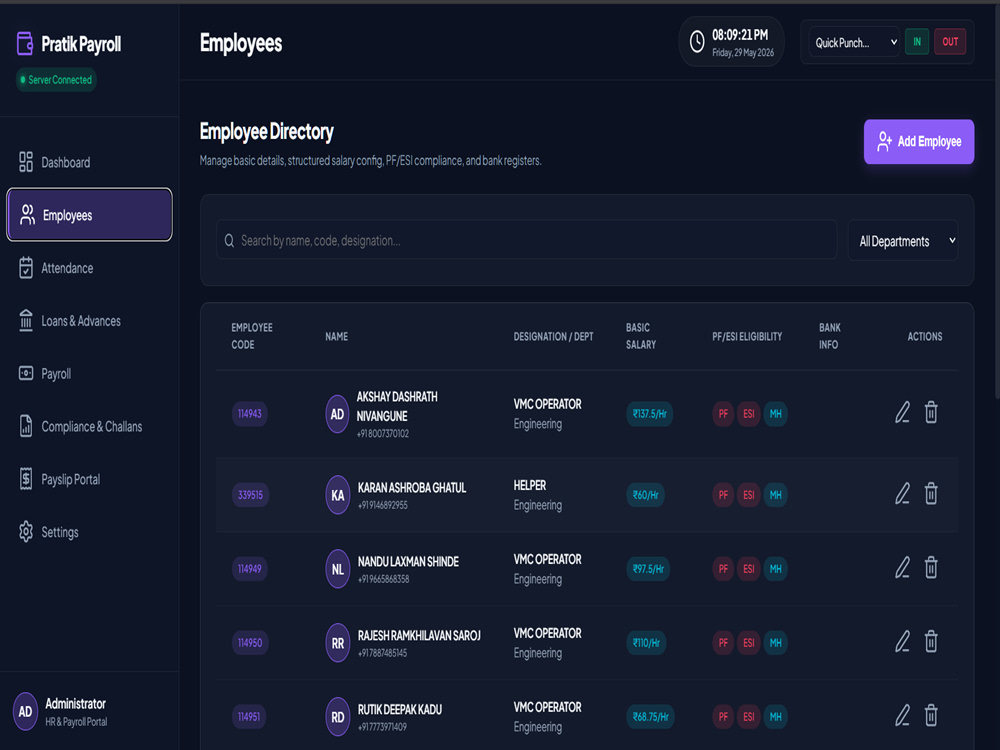The height and width of the screenshot is (750, 1000).
Task: Click the page scrollbar on the right edge
Action: [x=996, y=204]
